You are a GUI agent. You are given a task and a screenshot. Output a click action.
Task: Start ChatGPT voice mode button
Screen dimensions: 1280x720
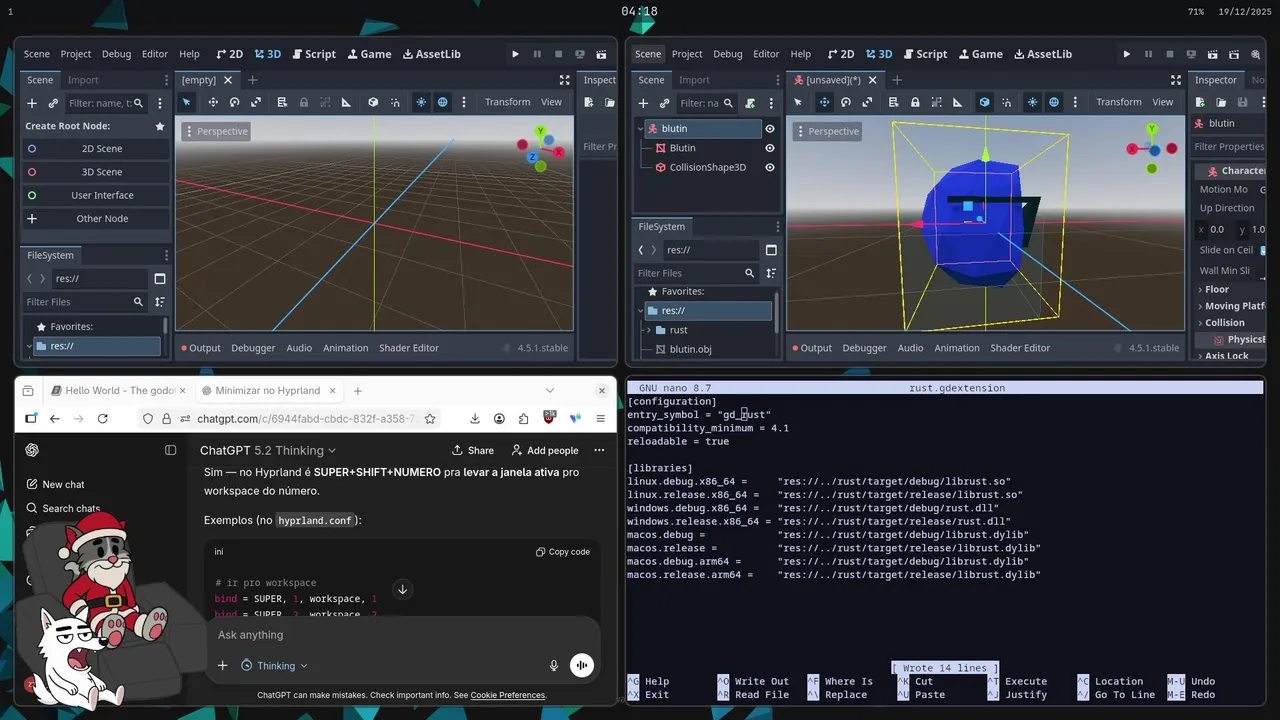[x=581, y=665]
